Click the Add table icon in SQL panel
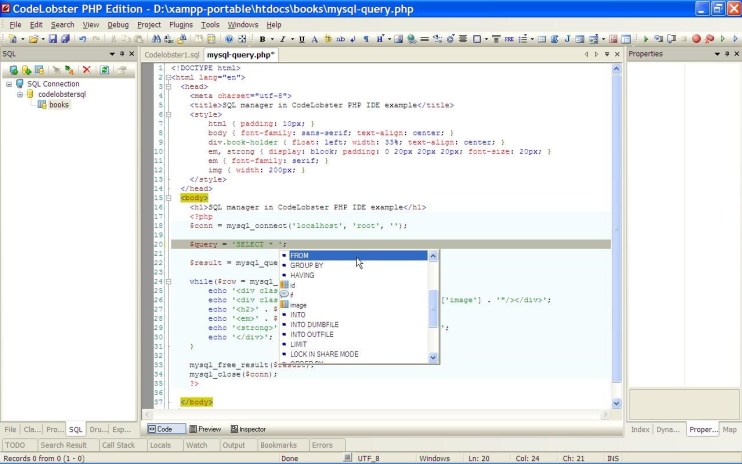The height and width of the screenshot is (464, 742). pos(39,70)
